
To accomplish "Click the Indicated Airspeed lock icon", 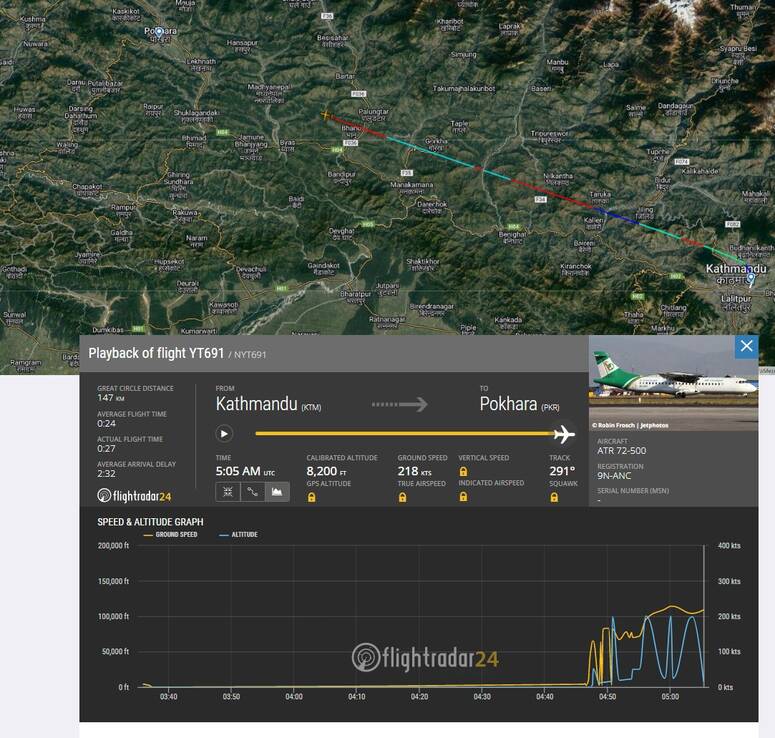I will (x=463, y=496).
